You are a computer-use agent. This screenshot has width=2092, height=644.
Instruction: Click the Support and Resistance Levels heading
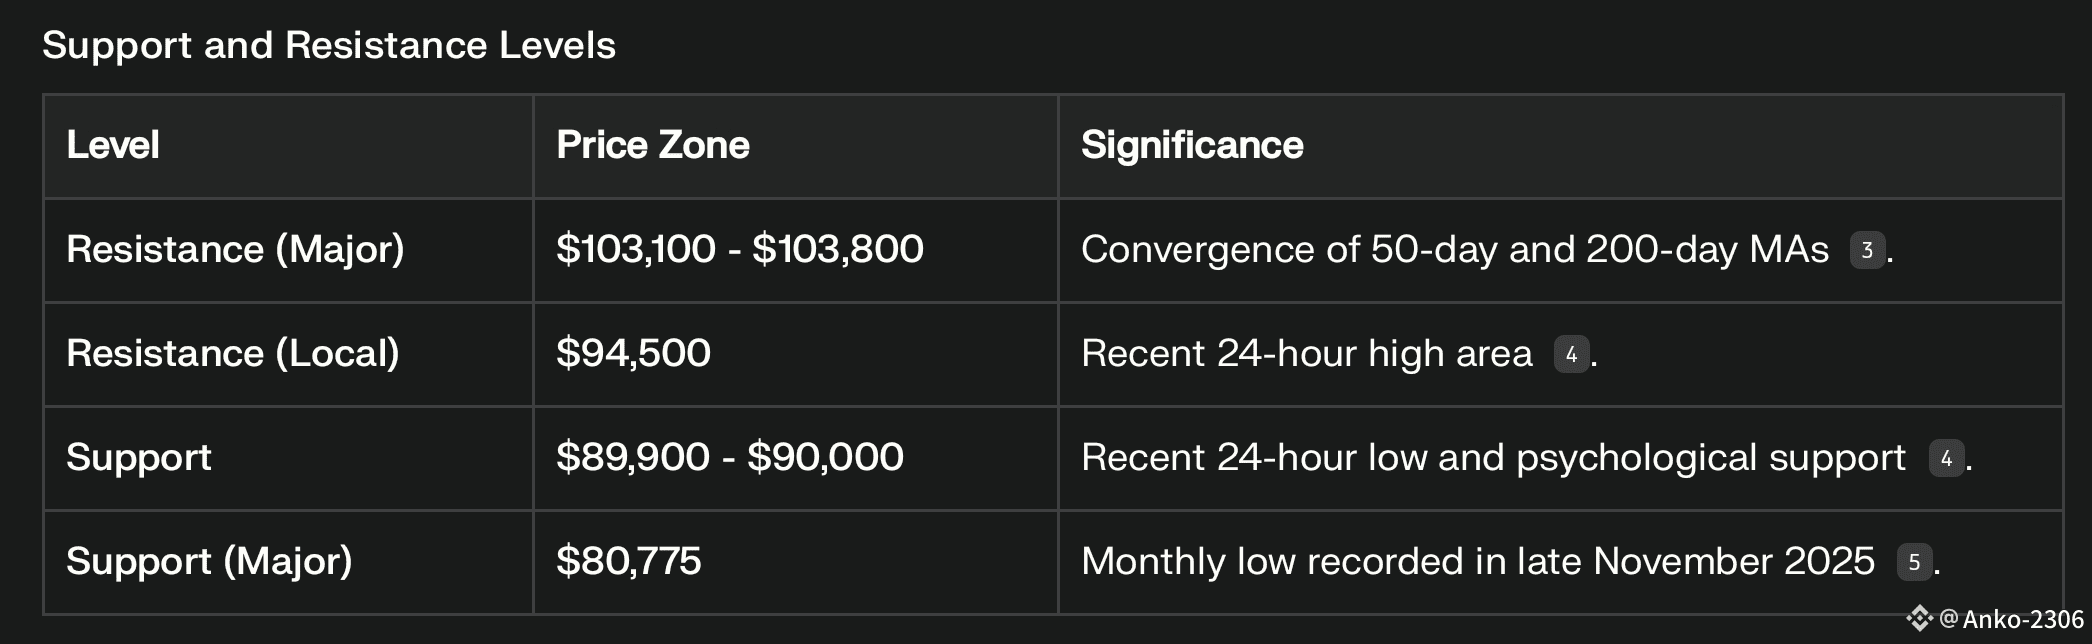(x=329, y=46)
